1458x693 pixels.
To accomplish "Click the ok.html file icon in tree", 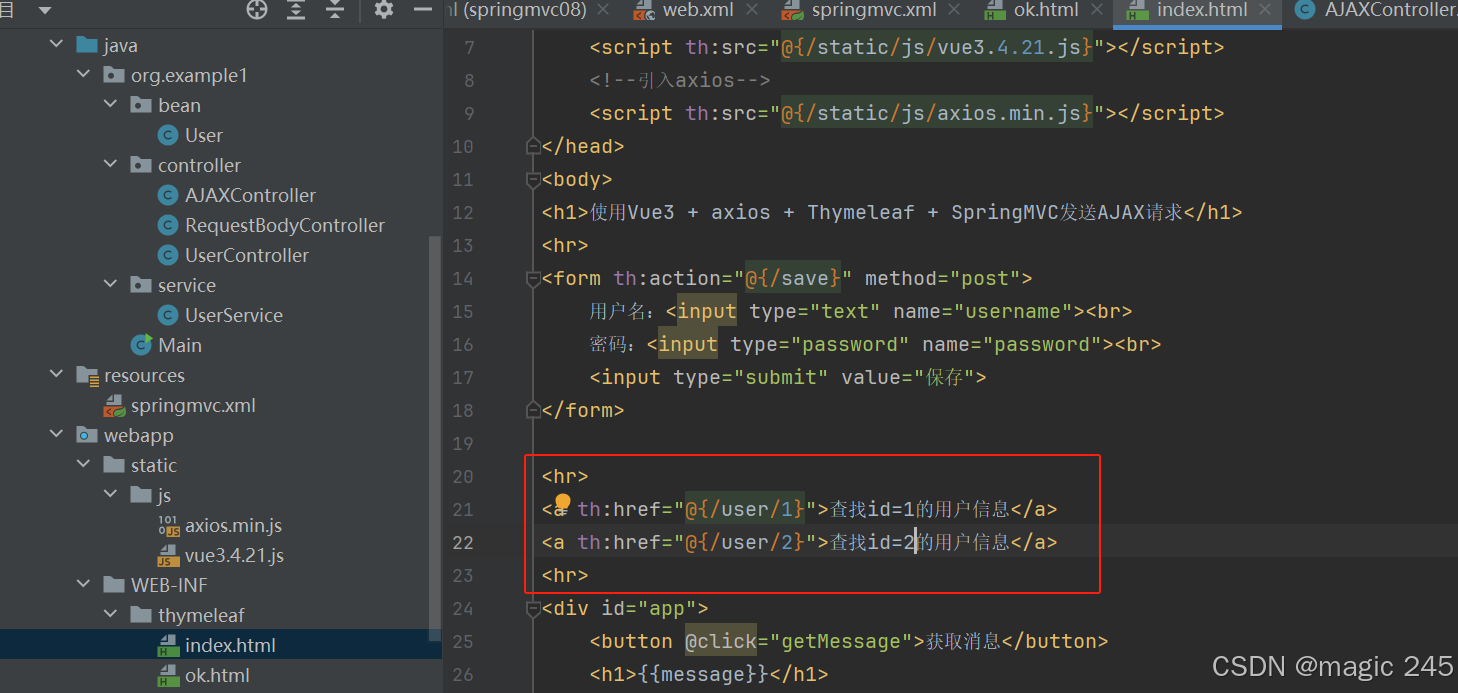I will click(x=168, y=676).
